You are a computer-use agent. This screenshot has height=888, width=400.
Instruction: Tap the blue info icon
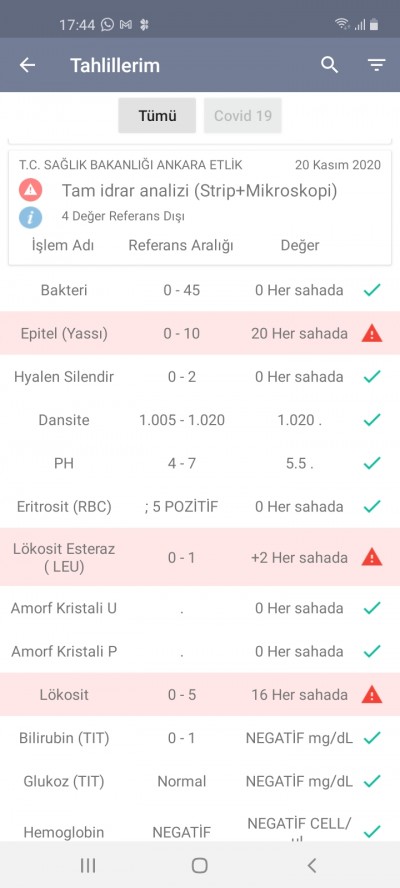(30, 216)
